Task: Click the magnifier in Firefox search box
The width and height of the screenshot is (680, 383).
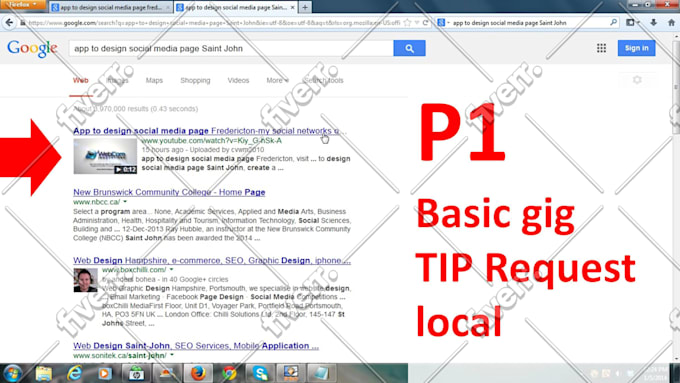Action: [613, 22]
